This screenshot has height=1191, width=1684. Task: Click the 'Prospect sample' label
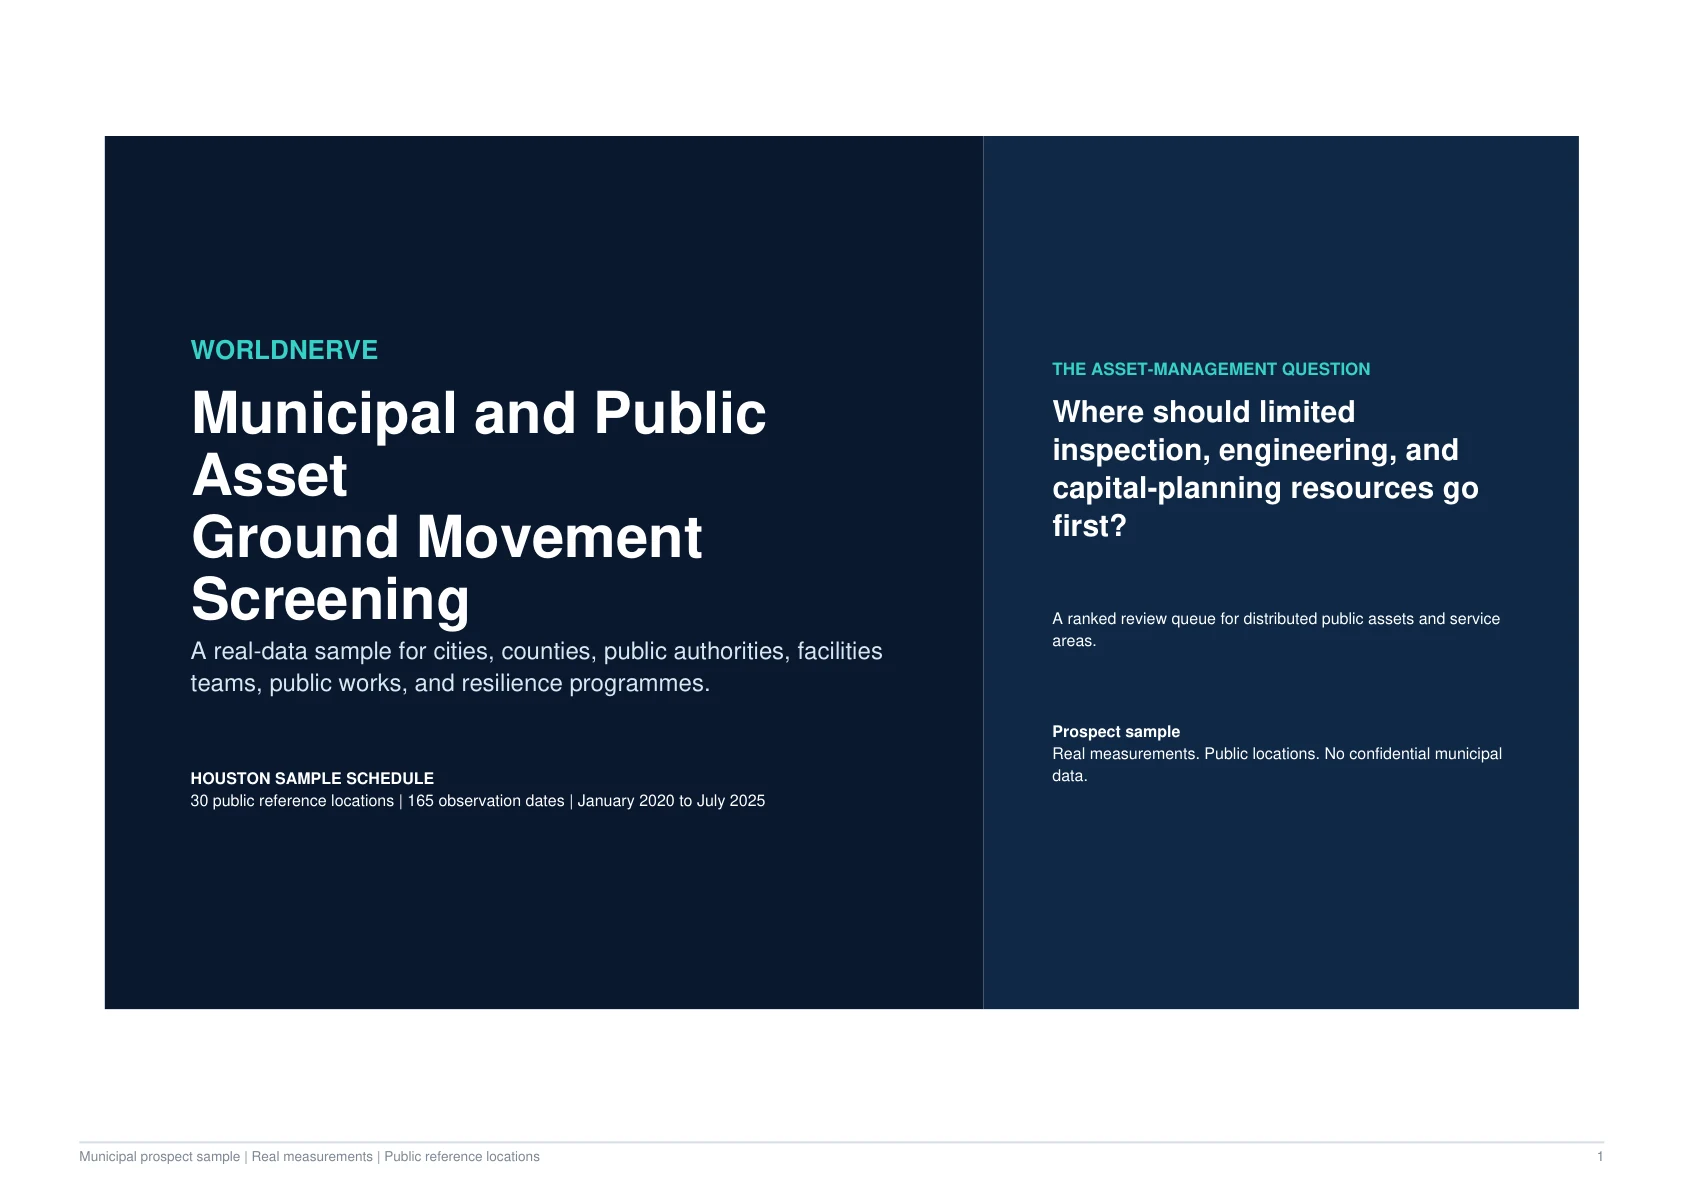click(x=1116, y=732)
